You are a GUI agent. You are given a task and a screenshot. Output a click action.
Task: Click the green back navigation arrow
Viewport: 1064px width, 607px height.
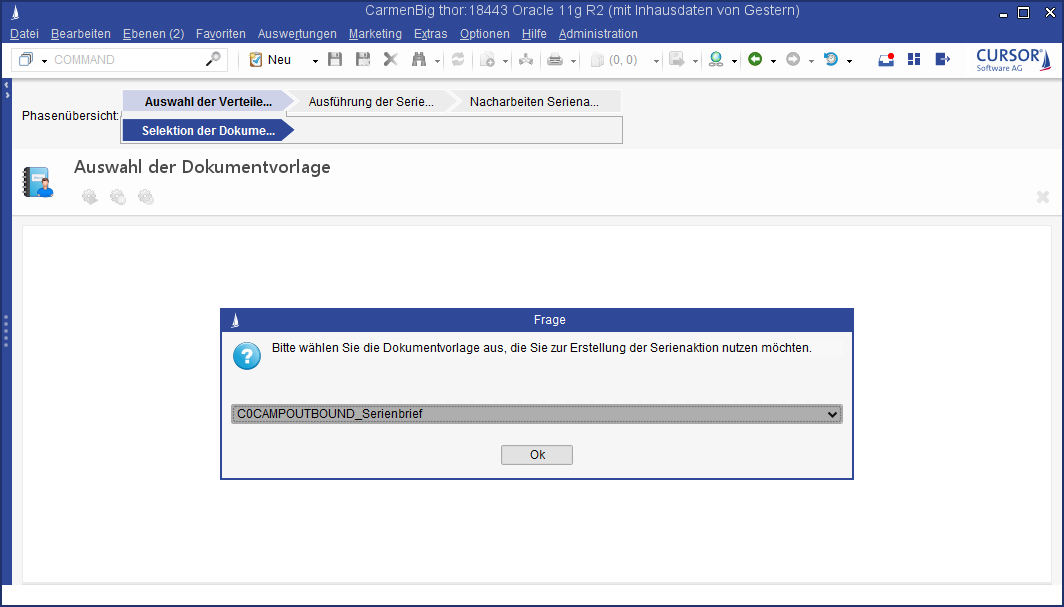coord(755,60)
